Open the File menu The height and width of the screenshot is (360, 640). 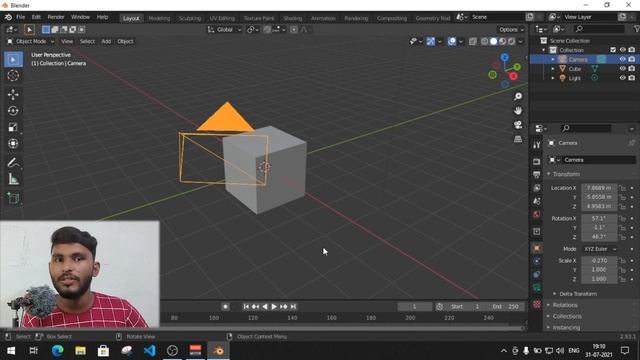tap(20, 17)
